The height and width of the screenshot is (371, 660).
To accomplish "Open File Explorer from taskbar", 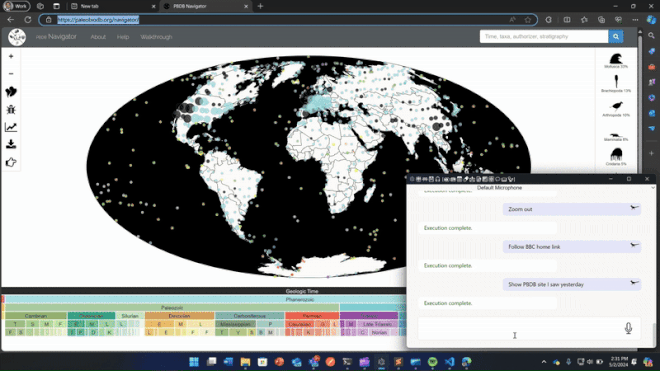I will [x=245, y=362].
